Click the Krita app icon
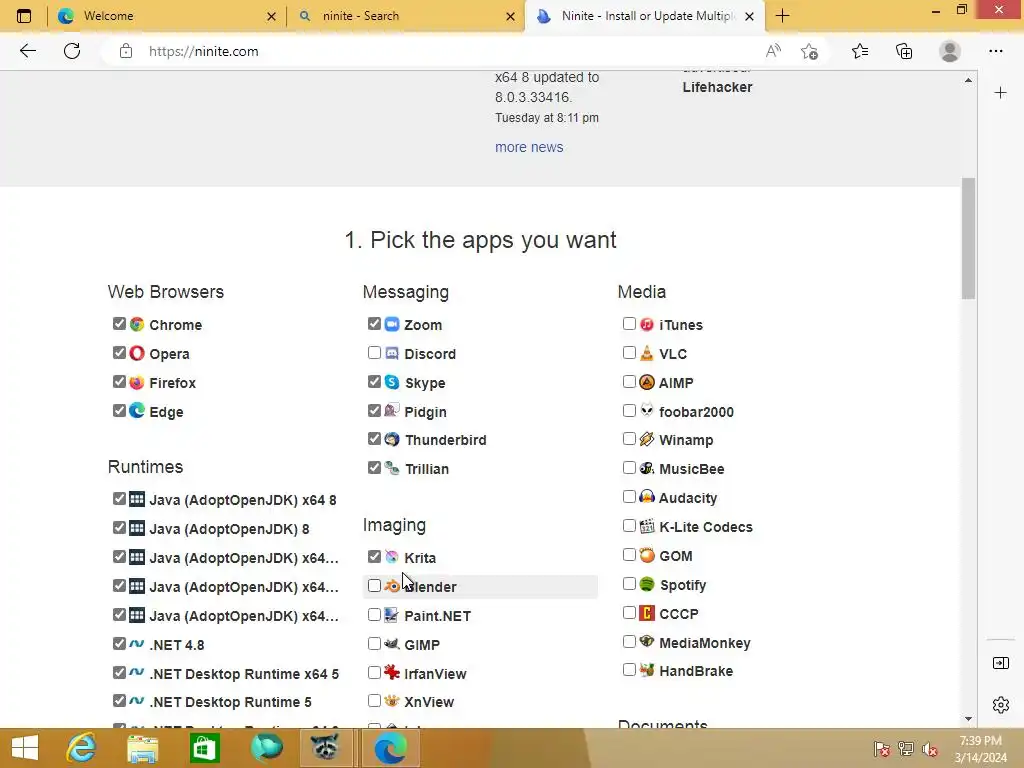Viewport: 1024px width, 768px height. (x=392, y=557)
